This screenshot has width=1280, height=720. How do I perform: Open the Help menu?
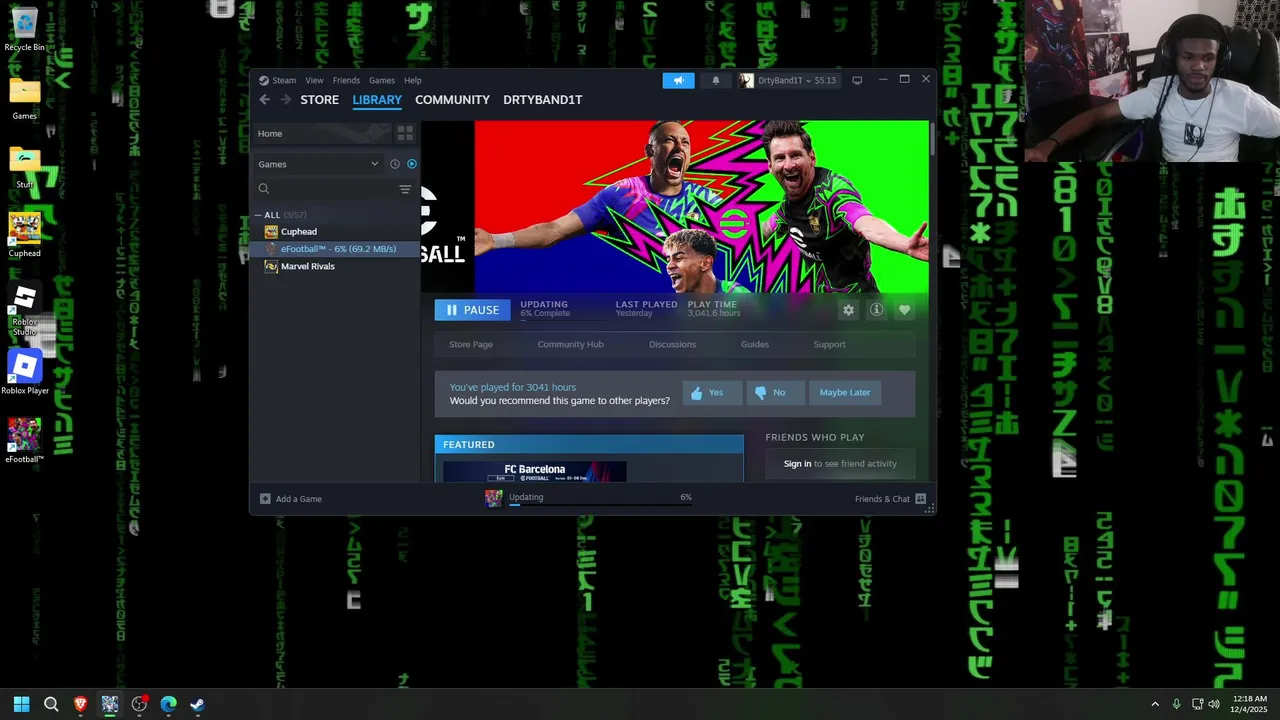tap(413, 80)
